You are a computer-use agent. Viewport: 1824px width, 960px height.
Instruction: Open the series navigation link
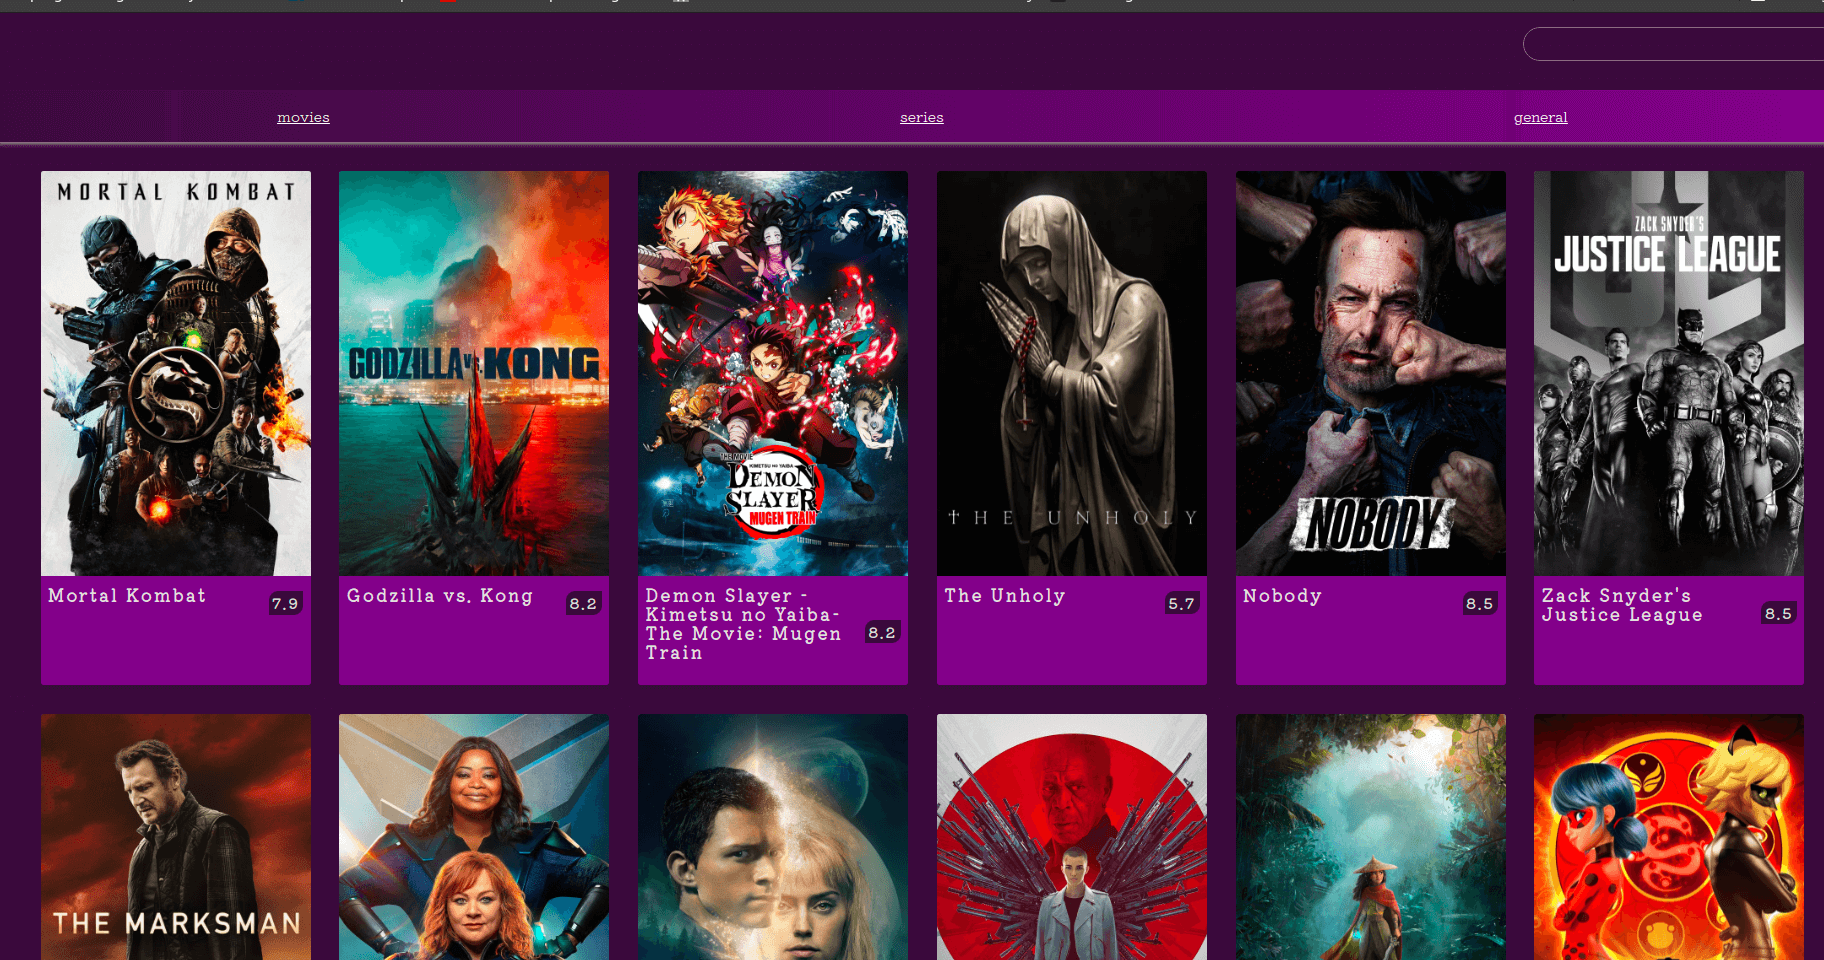[x=921, y=118]
